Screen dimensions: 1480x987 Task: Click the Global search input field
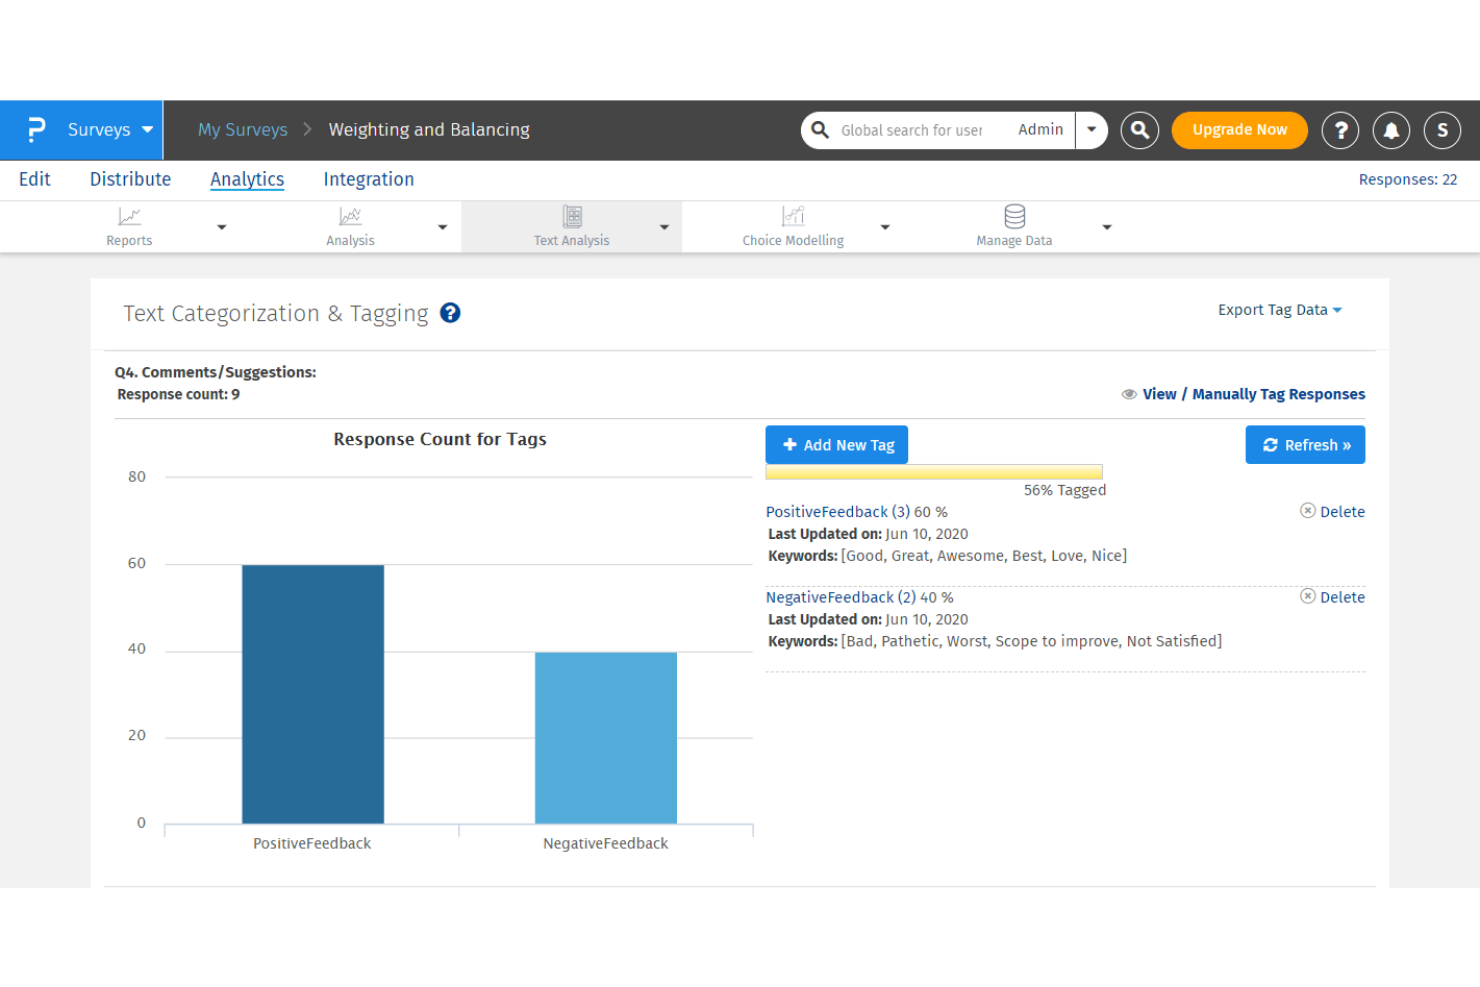pos(910,130)
